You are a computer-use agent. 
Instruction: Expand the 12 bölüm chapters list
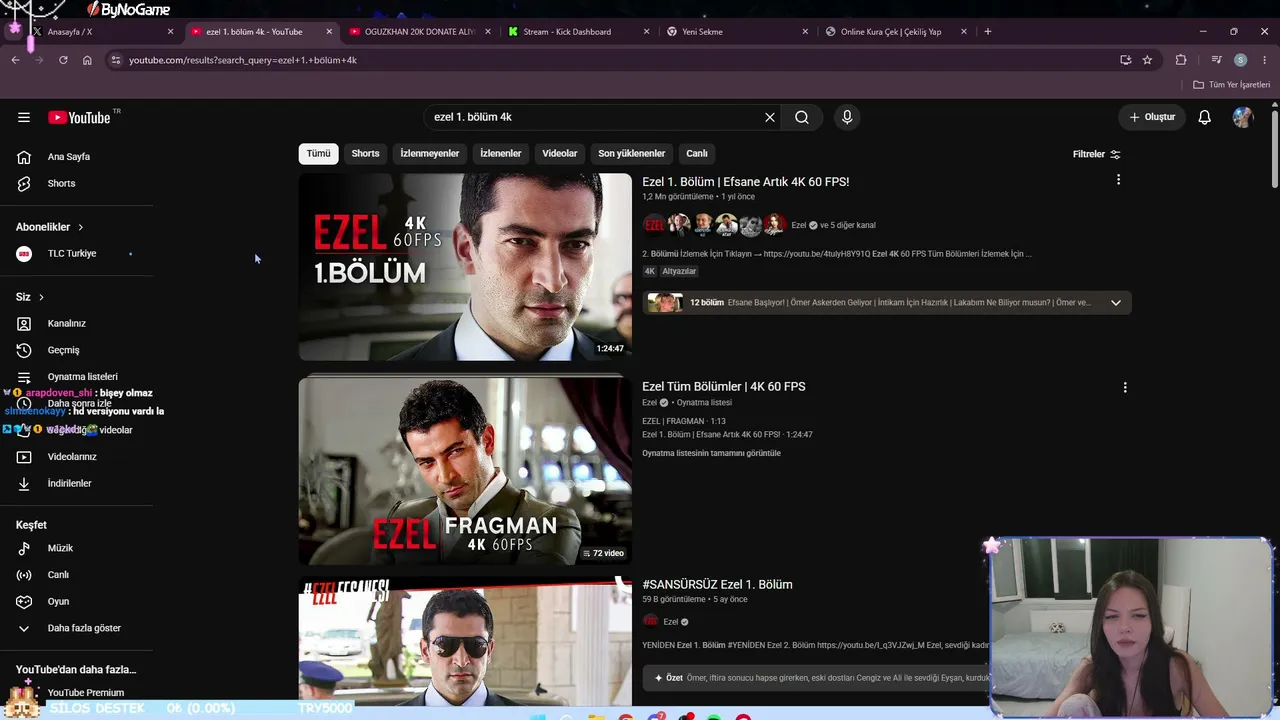point(1116,303)
